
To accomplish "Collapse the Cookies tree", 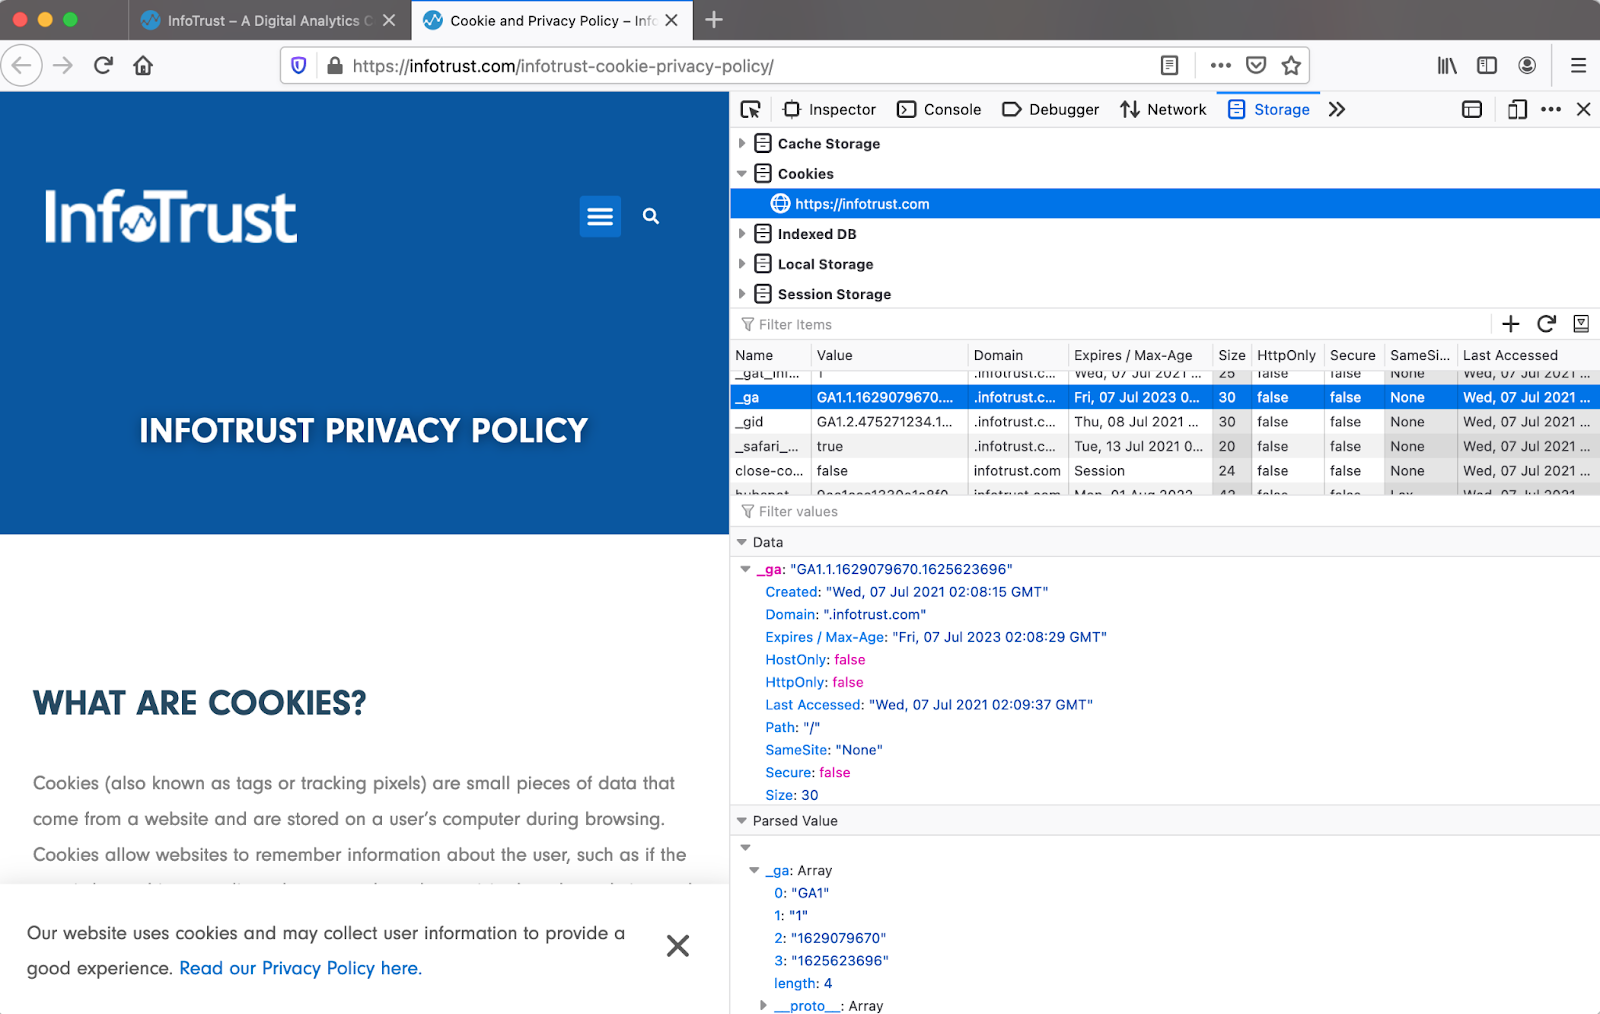I will [742, 173].
